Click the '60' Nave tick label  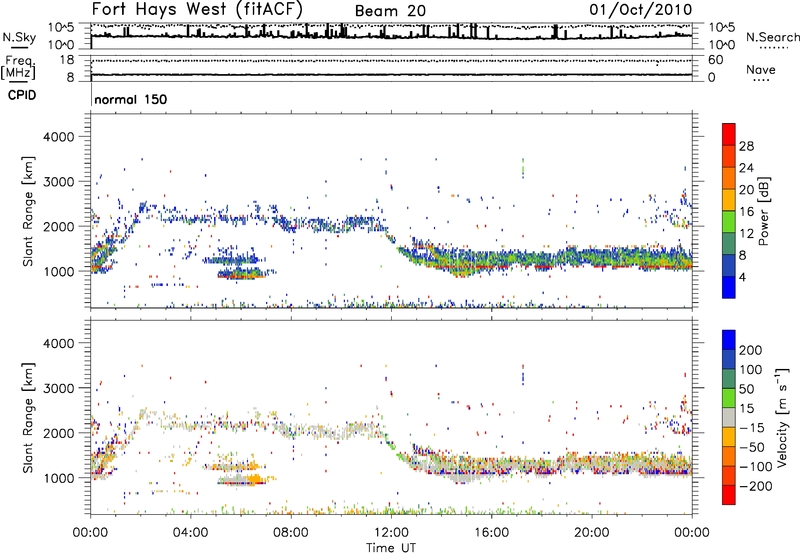(715, 60)
